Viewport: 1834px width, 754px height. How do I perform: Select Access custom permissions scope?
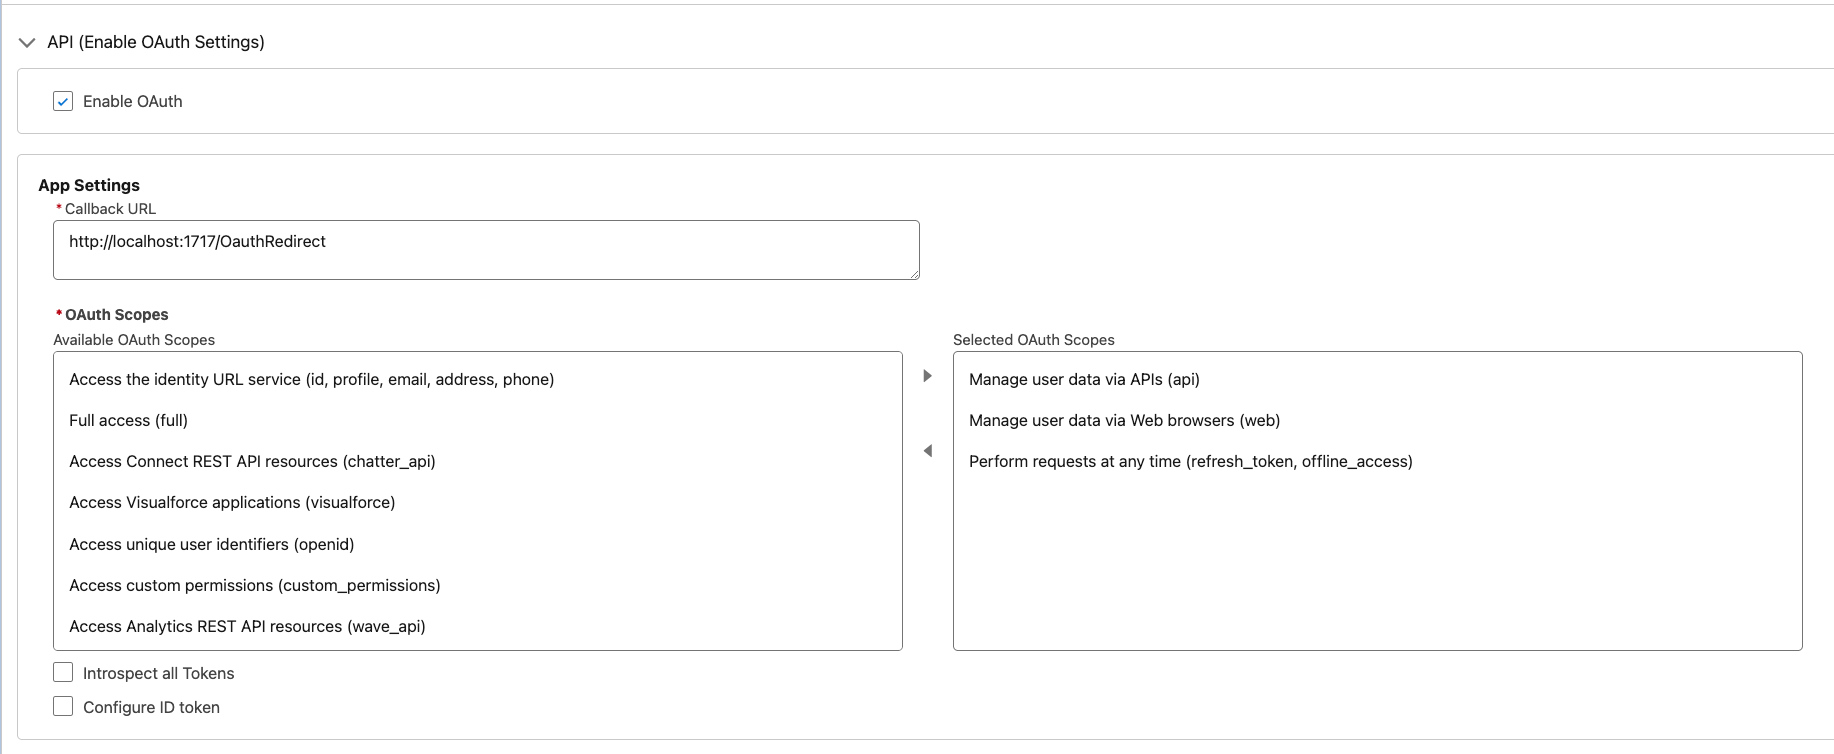click(254, 586)
